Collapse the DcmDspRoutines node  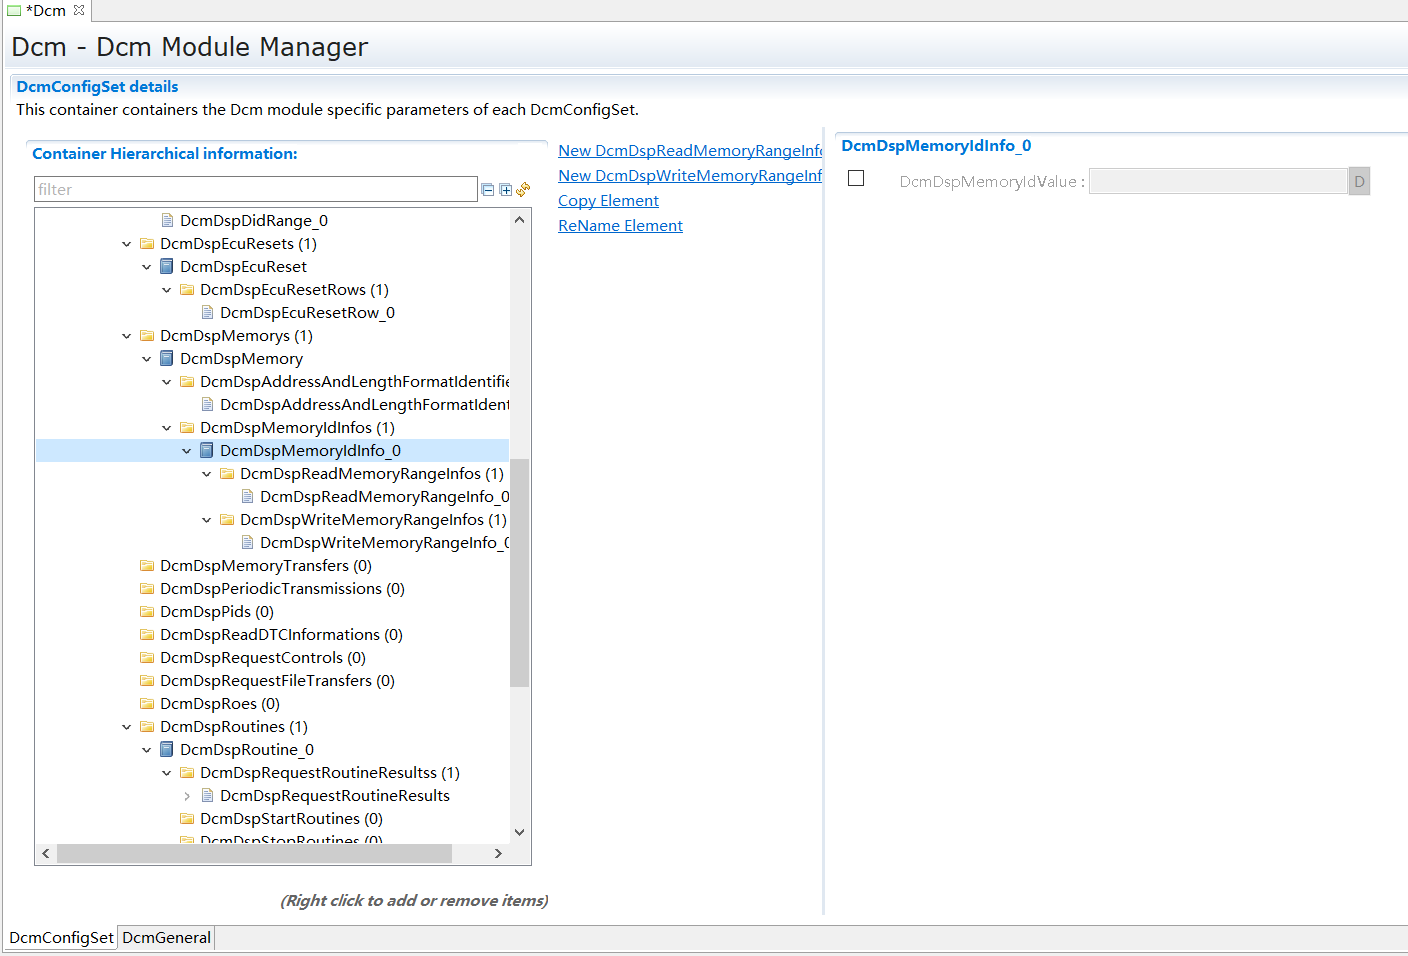[127, 727]
